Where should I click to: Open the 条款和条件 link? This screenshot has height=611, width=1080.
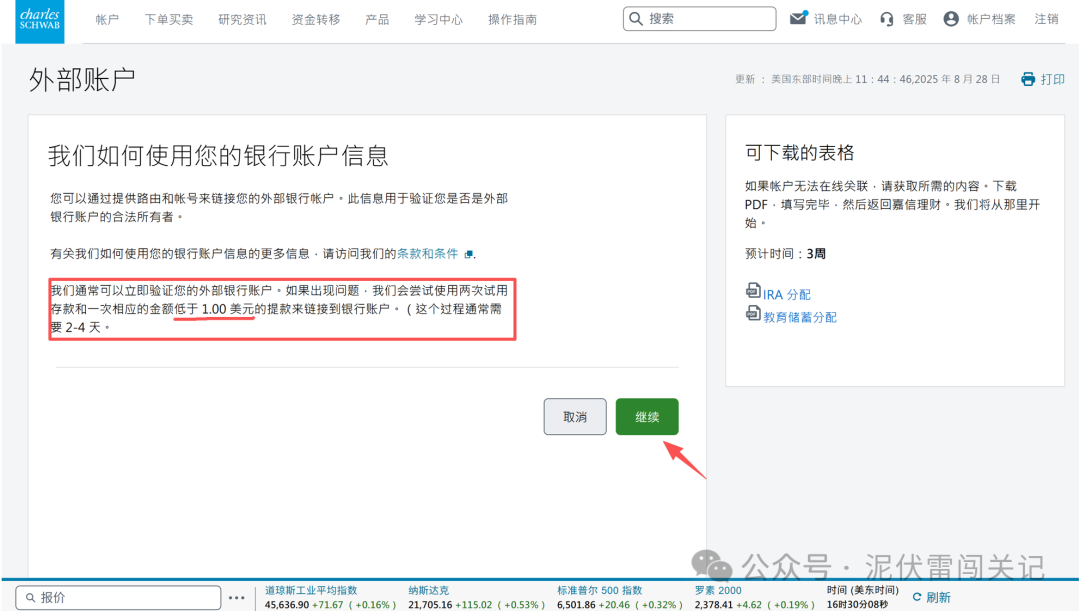429,253
